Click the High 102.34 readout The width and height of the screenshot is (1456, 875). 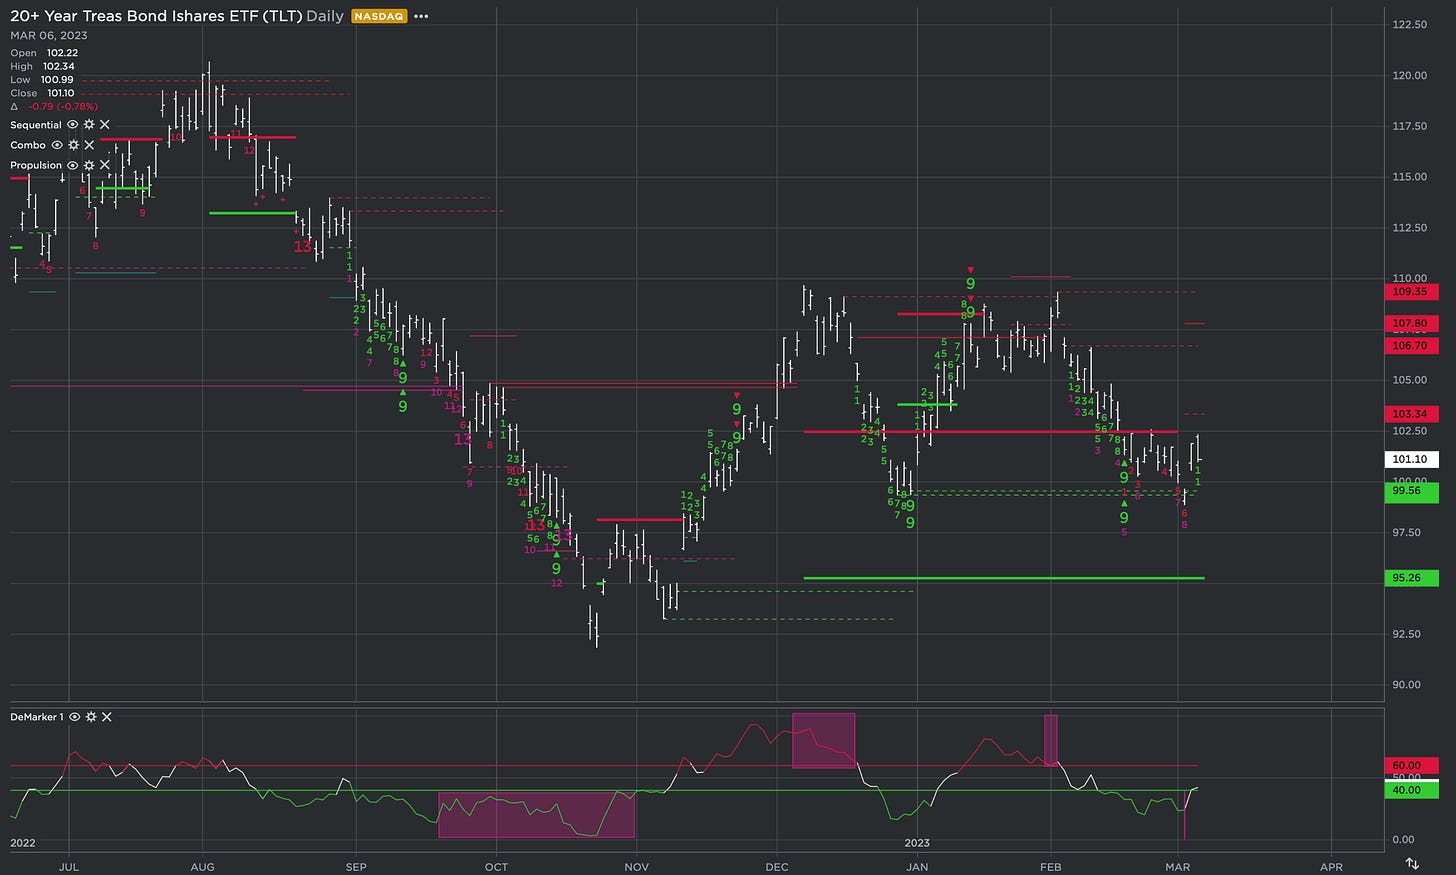[44, 66]
